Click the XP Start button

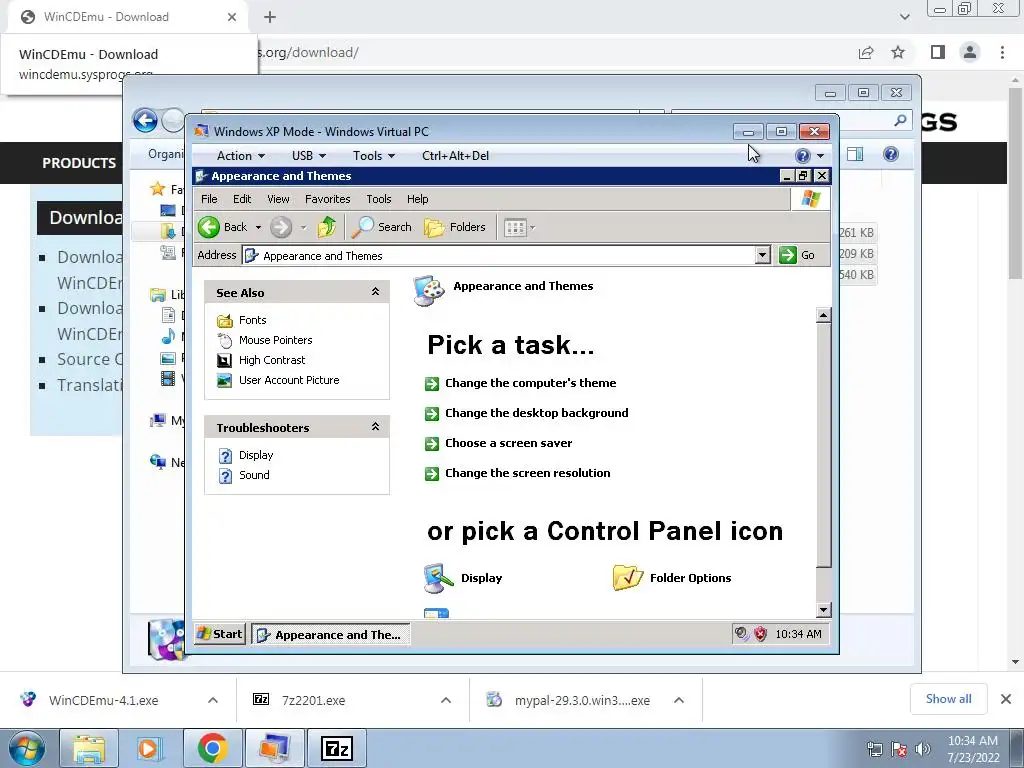[219, 633]
